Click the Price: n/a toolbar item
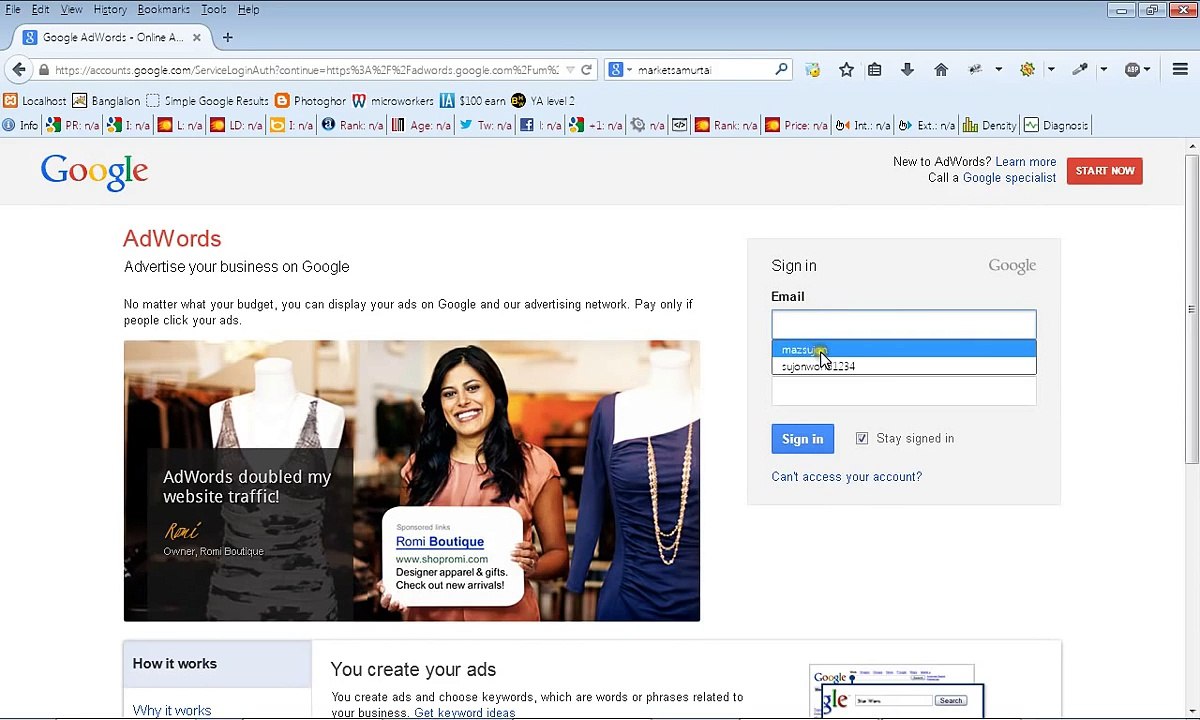1200x720 pixels. pyautogui.click(x=796, y=126)
